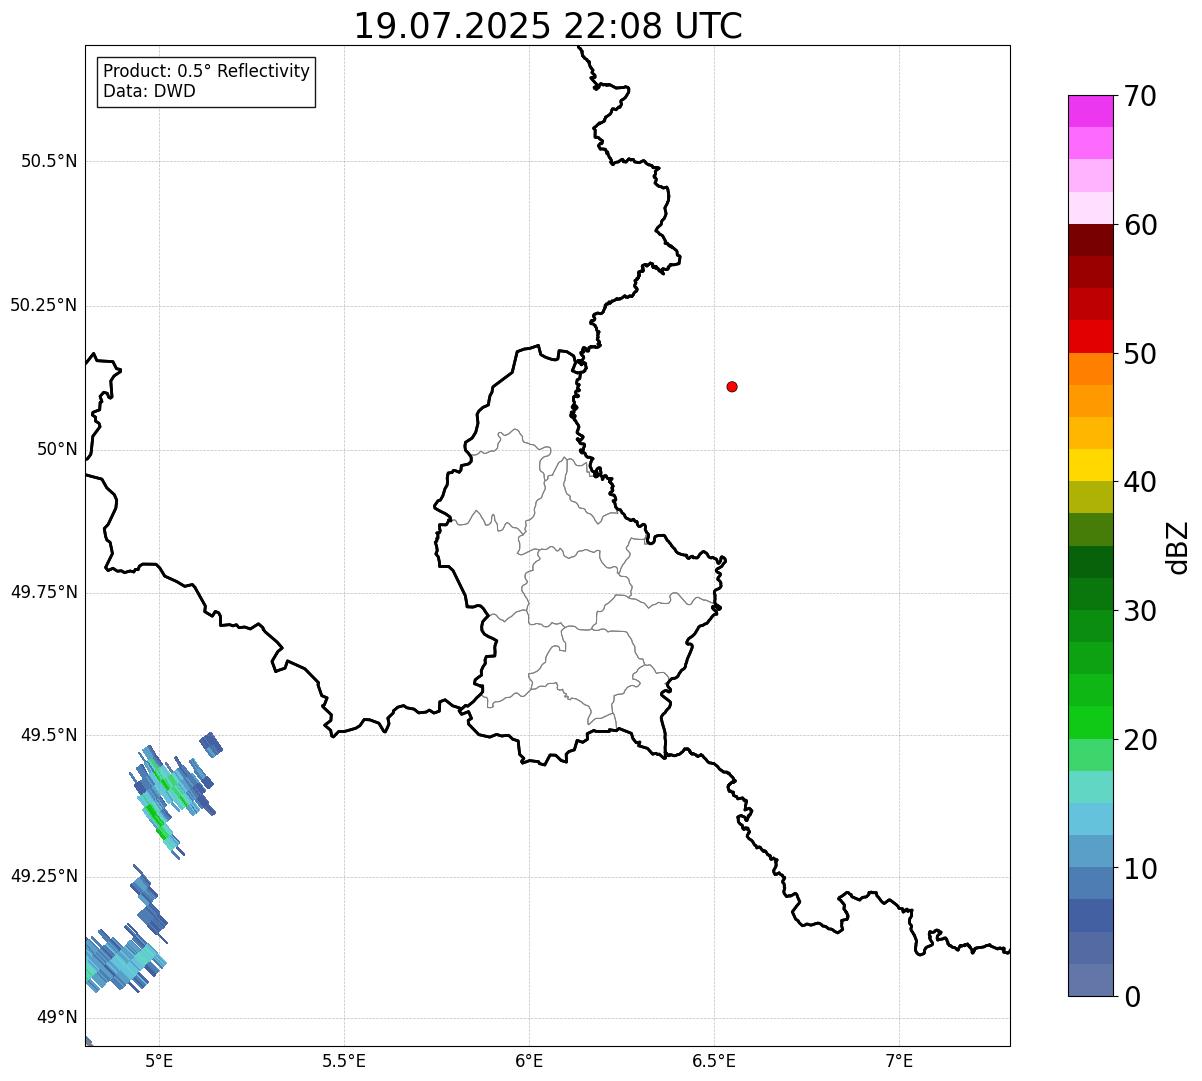1202x1081 pixels.
Task: Click the orange colorbar segment below 50
Action: point(1090,369)
